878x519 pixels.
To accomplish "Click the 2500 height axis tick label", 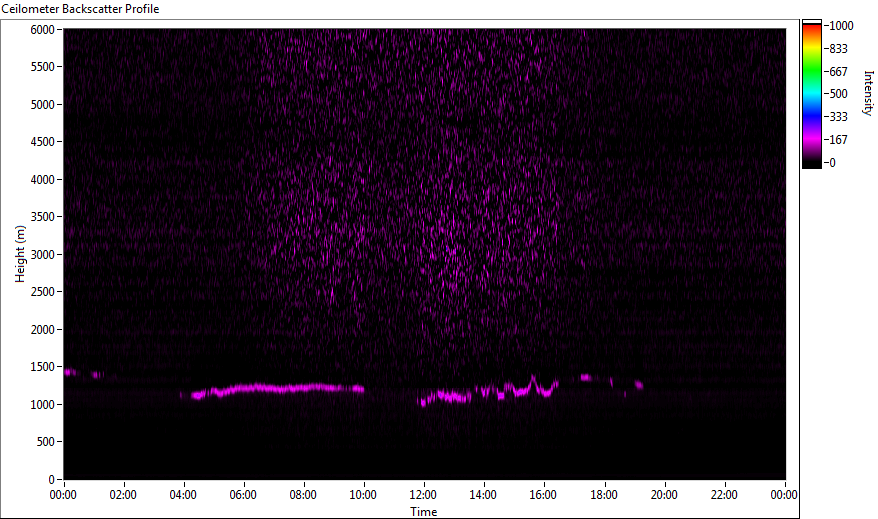I will click(43, 292).
